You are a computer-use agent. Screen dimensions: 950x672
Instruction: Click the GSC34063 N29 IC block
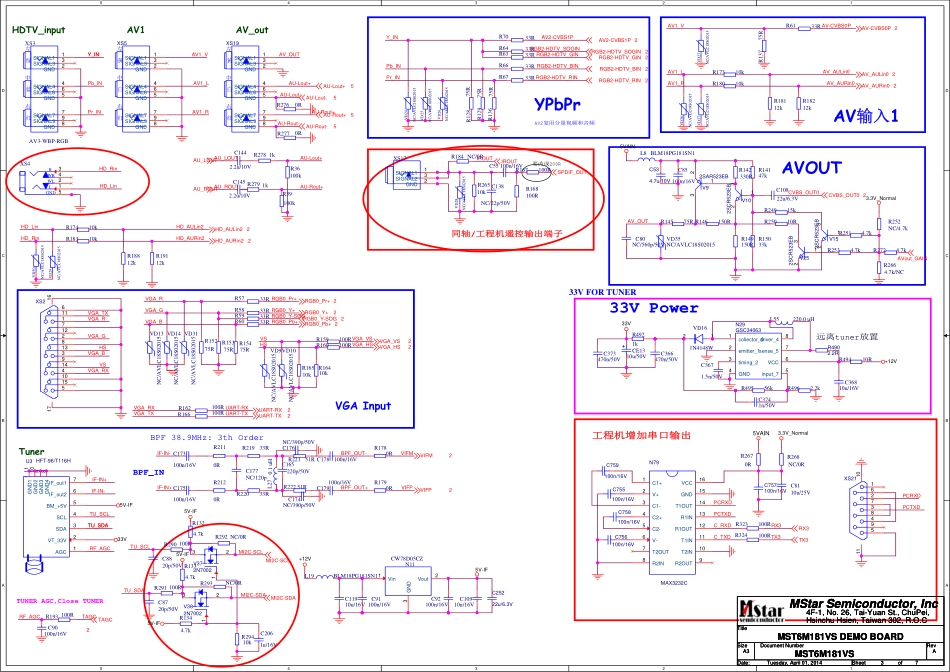(761, 353)
